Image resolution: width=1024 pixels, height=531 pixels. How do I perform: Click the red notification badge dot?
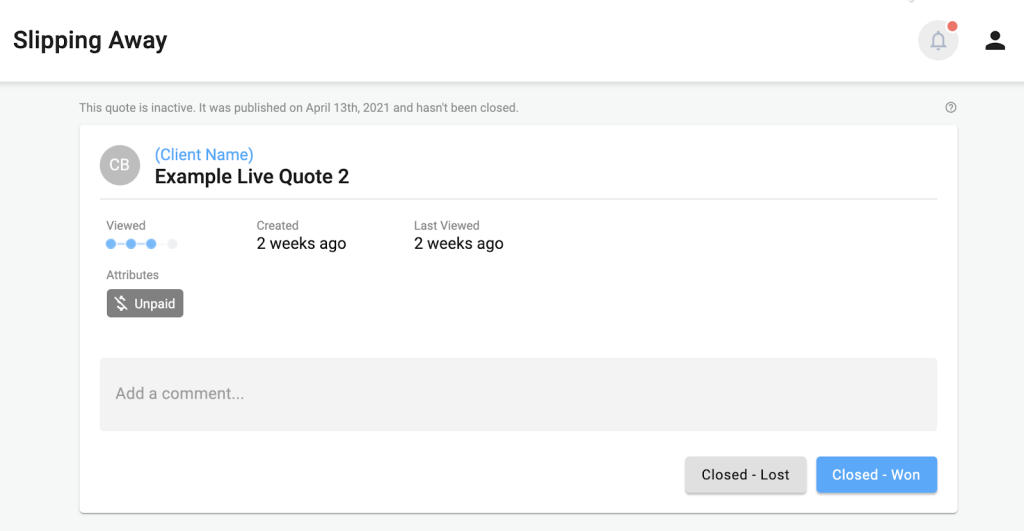(953, 26)
